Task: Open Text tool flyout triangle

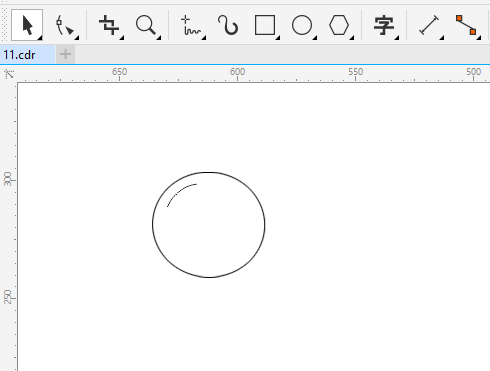Action: (x=397, y=38)
